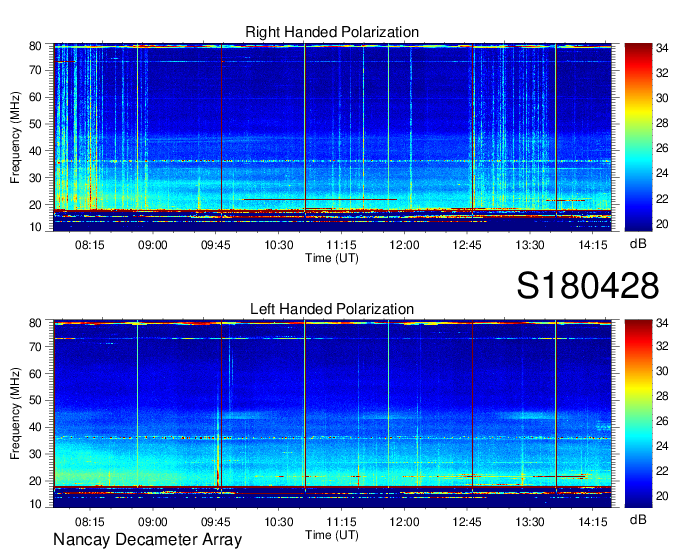Click 50 on Left Handed frequency axis
The width and height of the screenshot is (680, 552).
tap(35, 401)
